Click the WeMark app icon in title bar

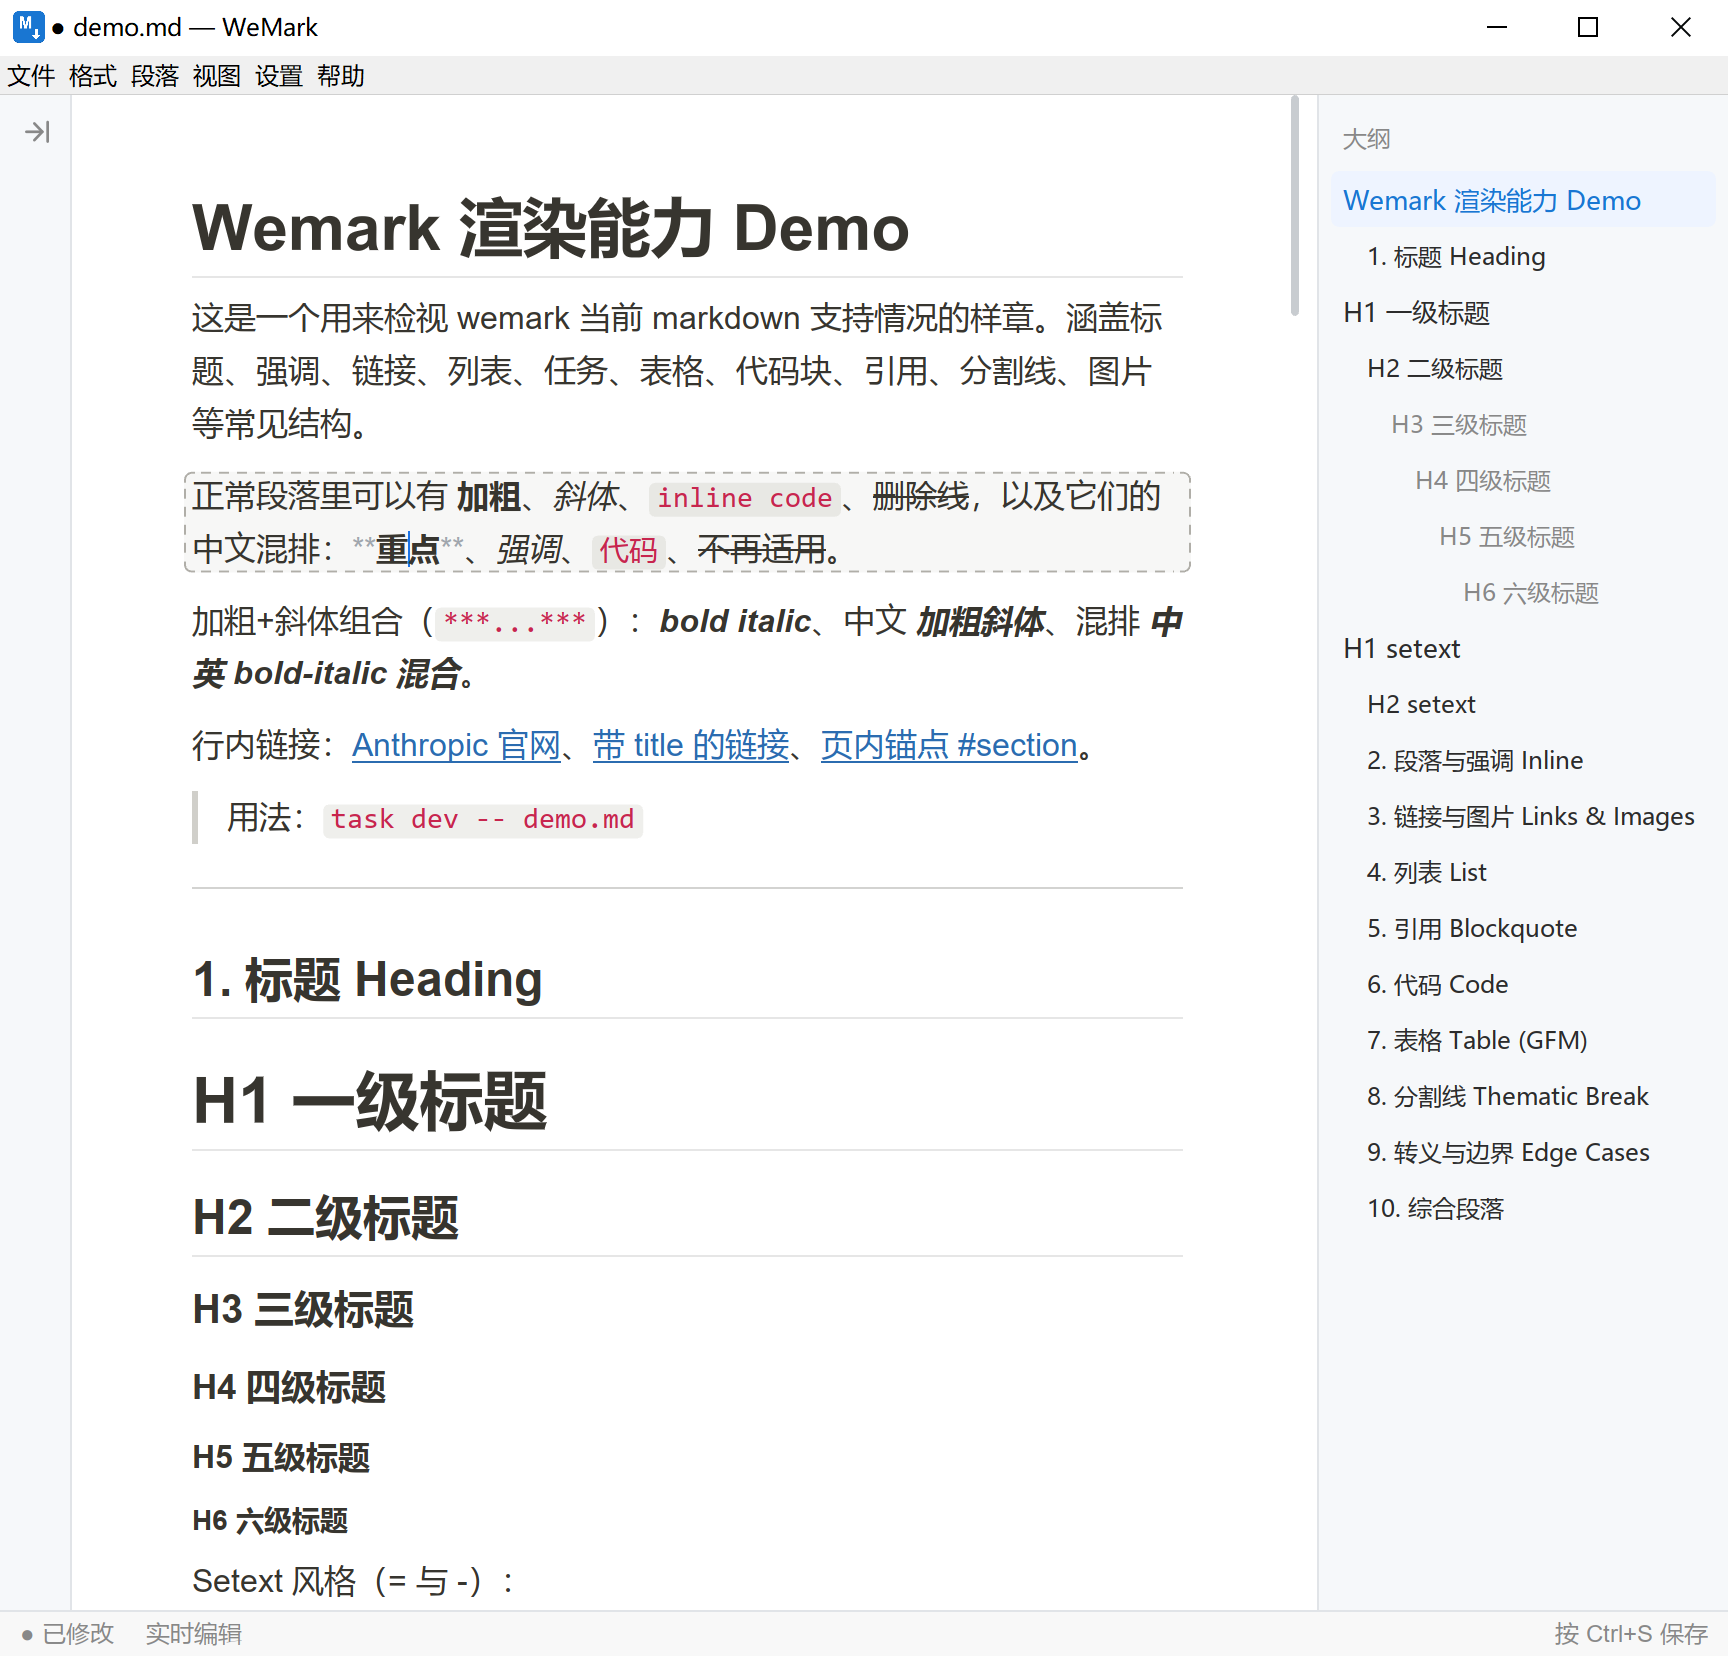point(28,27)
